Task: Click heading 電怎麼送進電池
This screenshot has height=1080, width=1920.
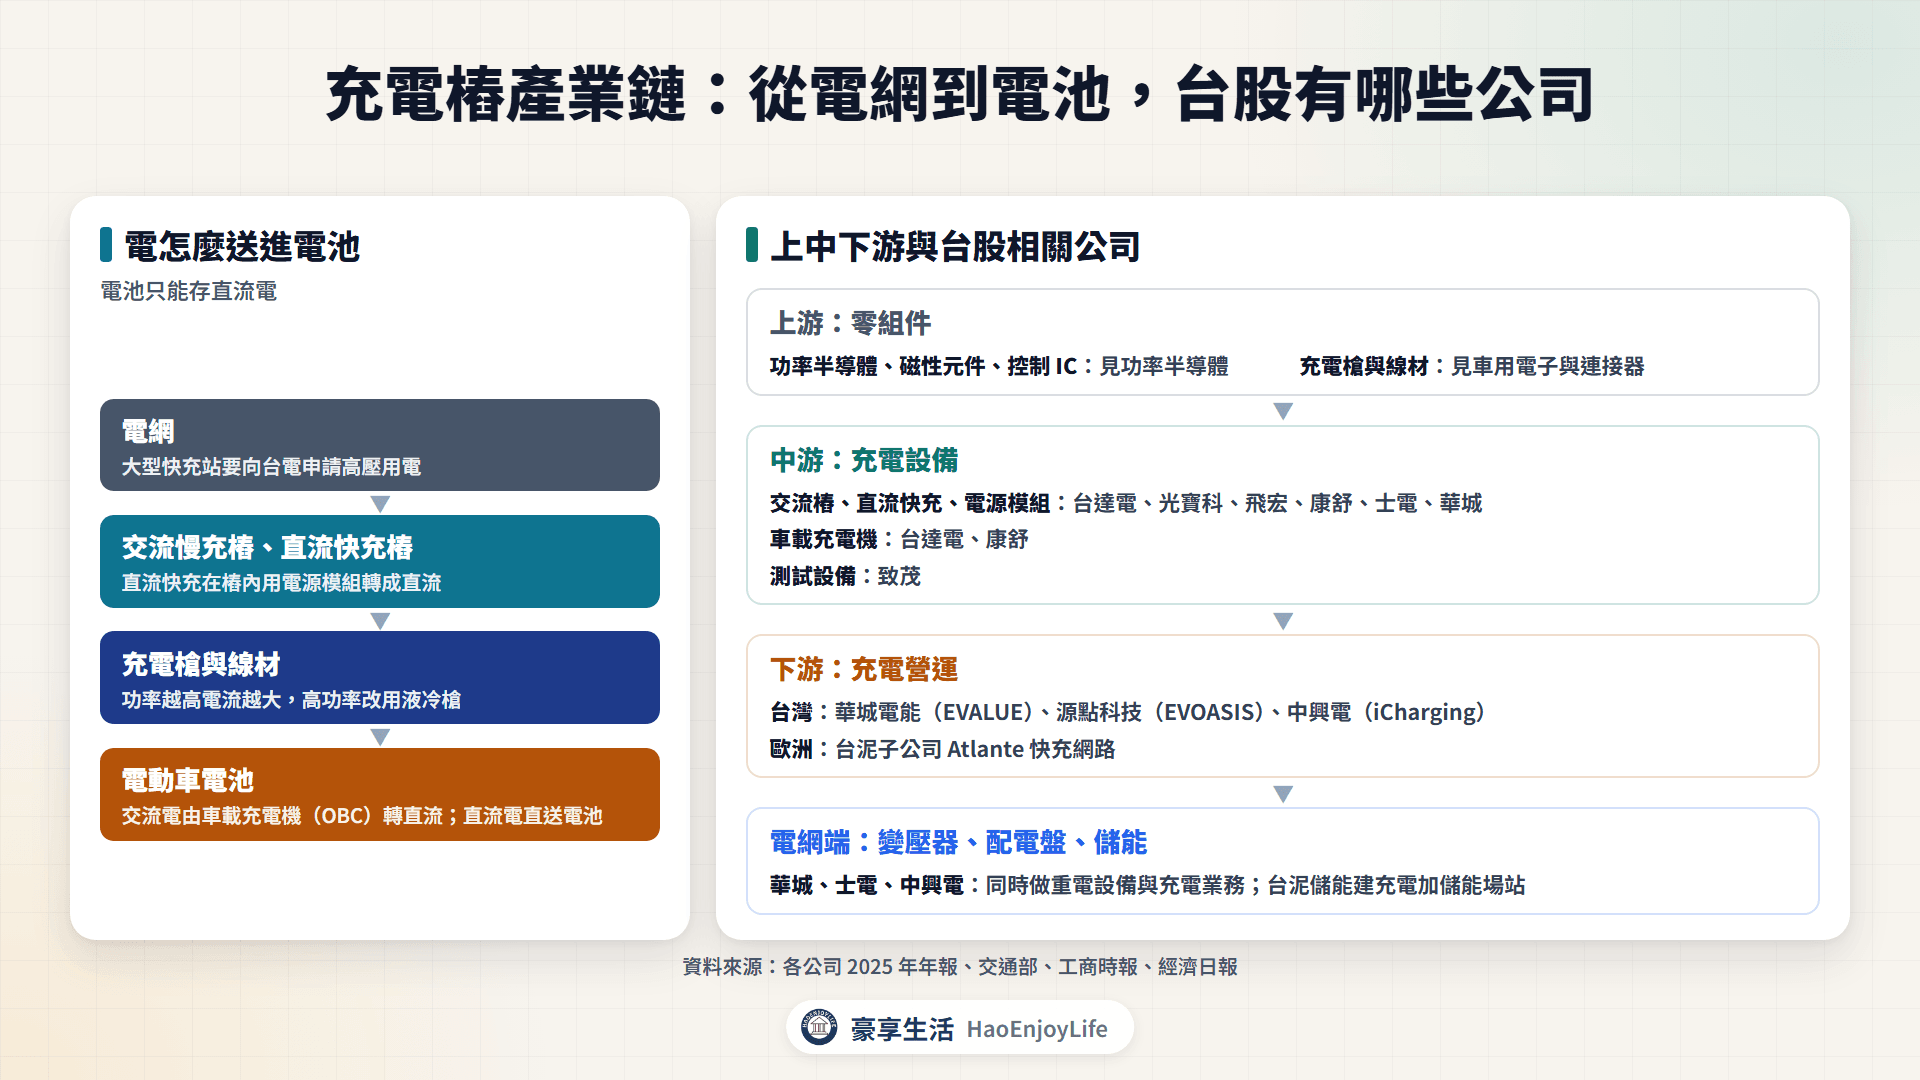Action: 241,246
